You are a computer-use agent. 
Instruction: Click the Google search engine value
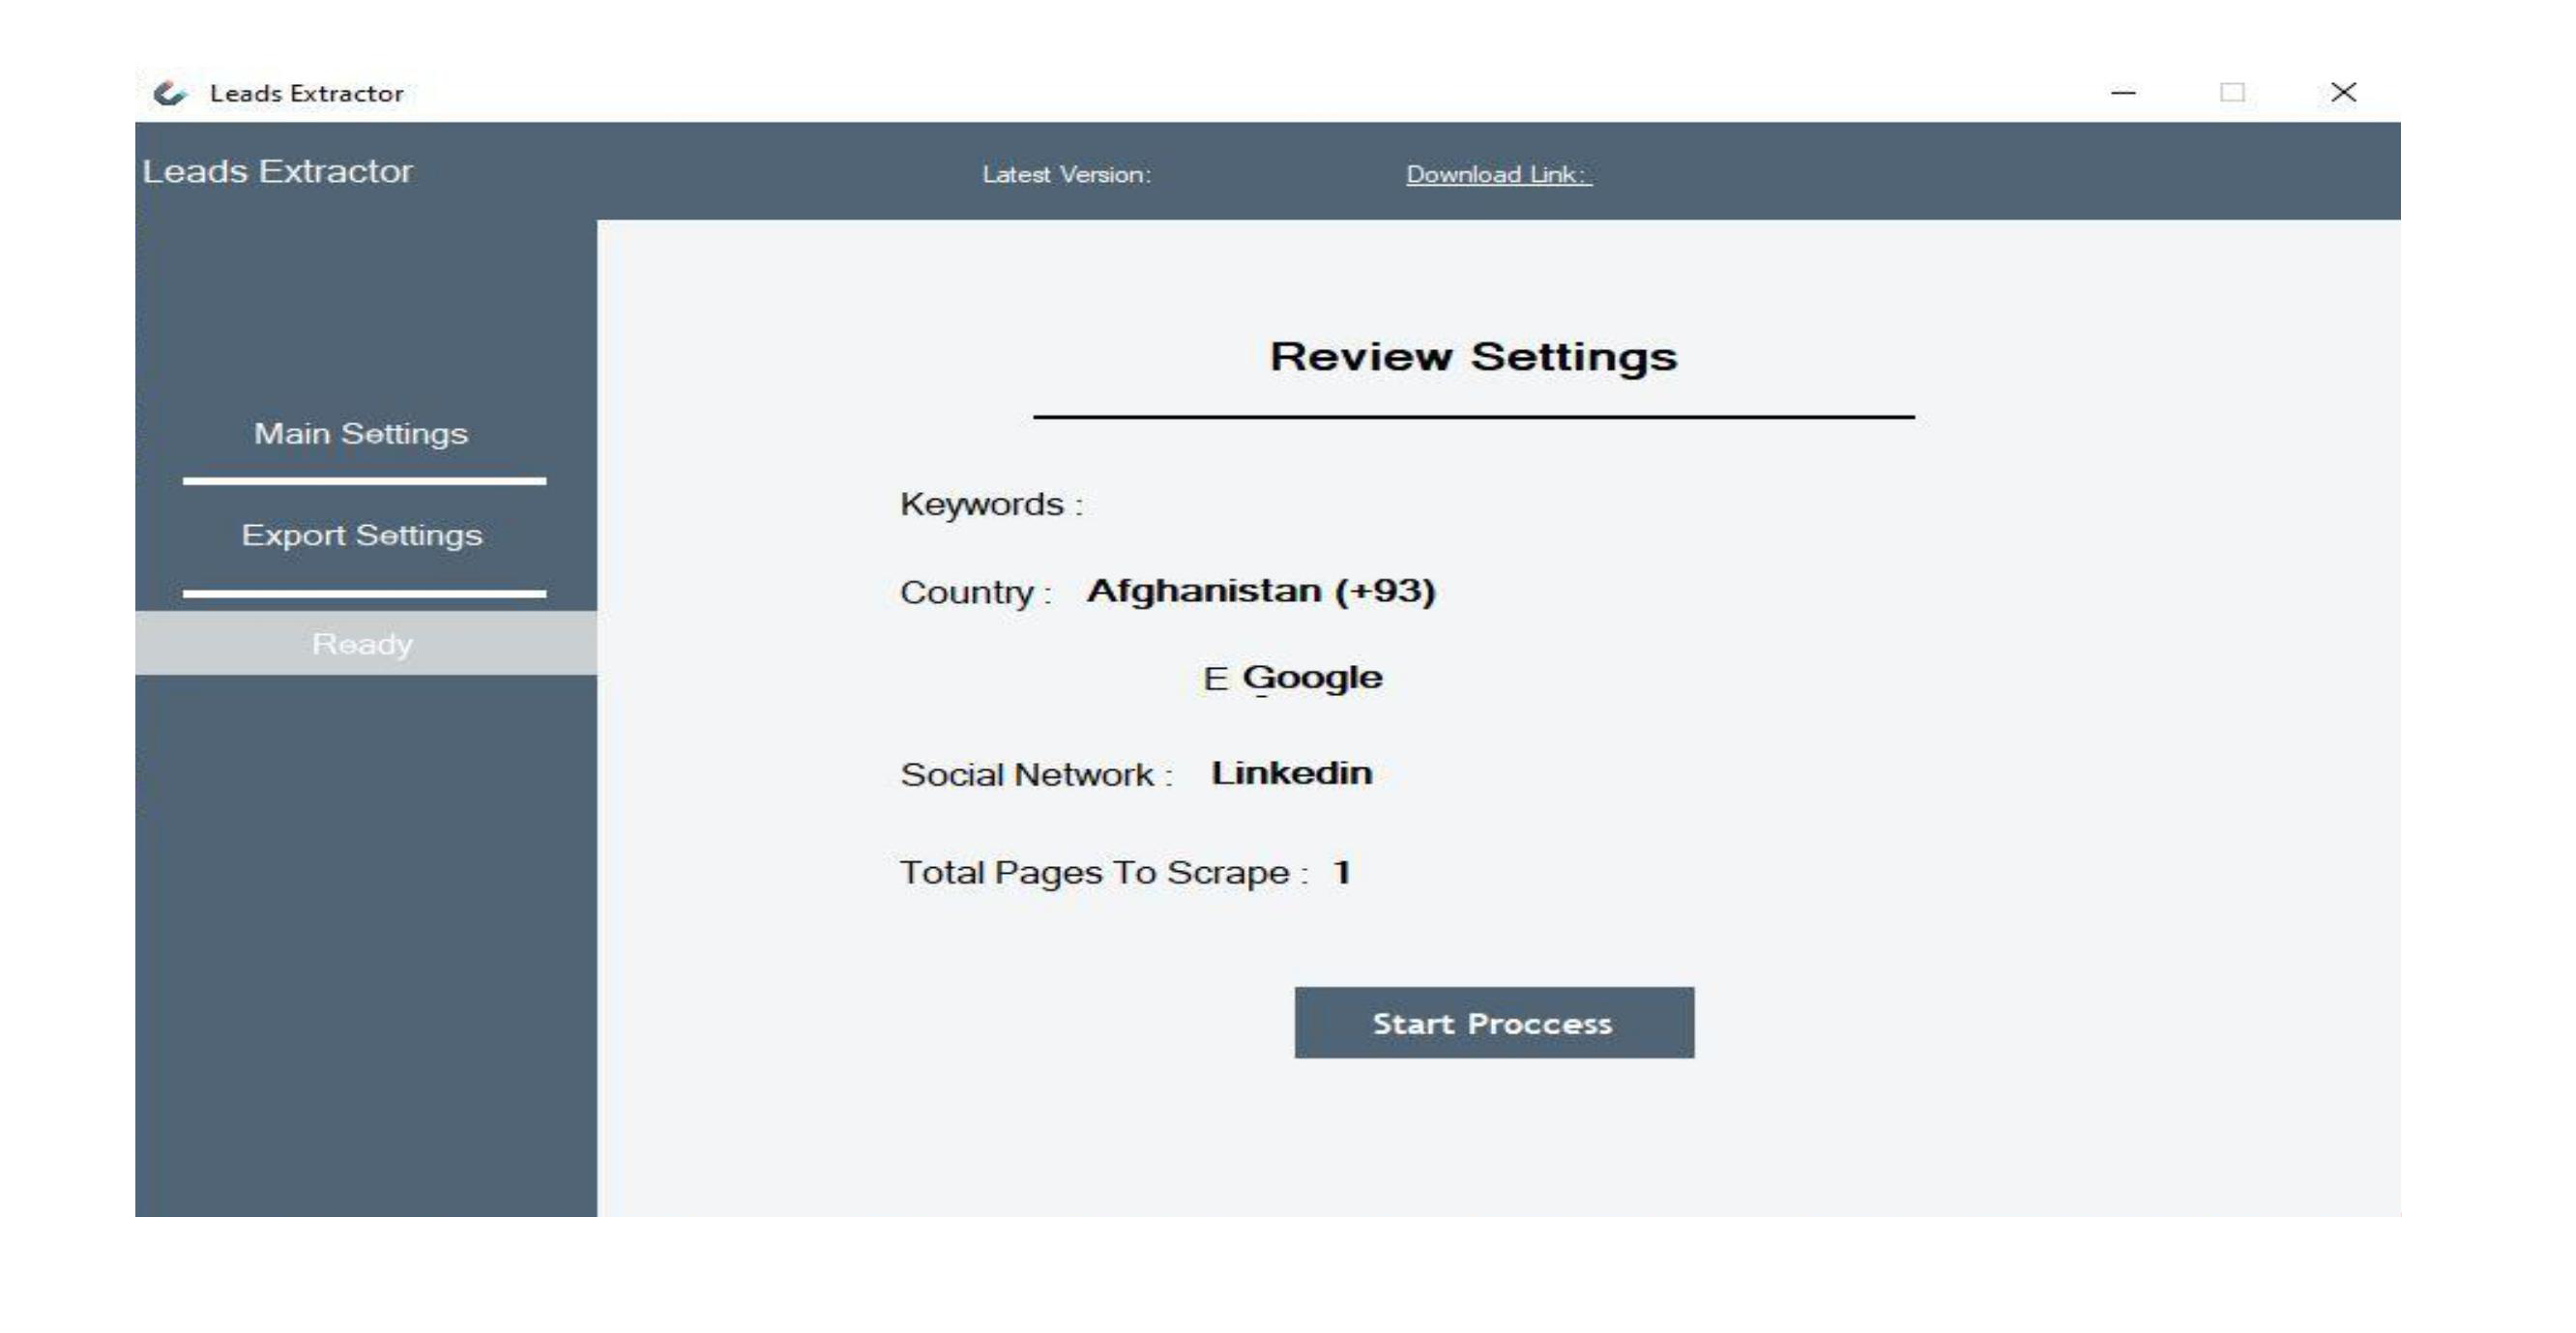coord(1312,678)
